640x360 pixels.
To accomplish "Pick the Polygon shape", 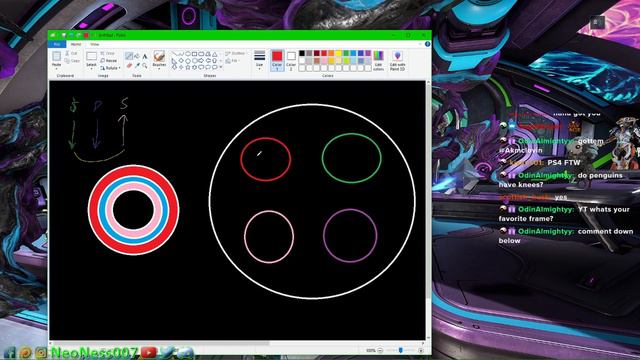I will coord(208,54).
